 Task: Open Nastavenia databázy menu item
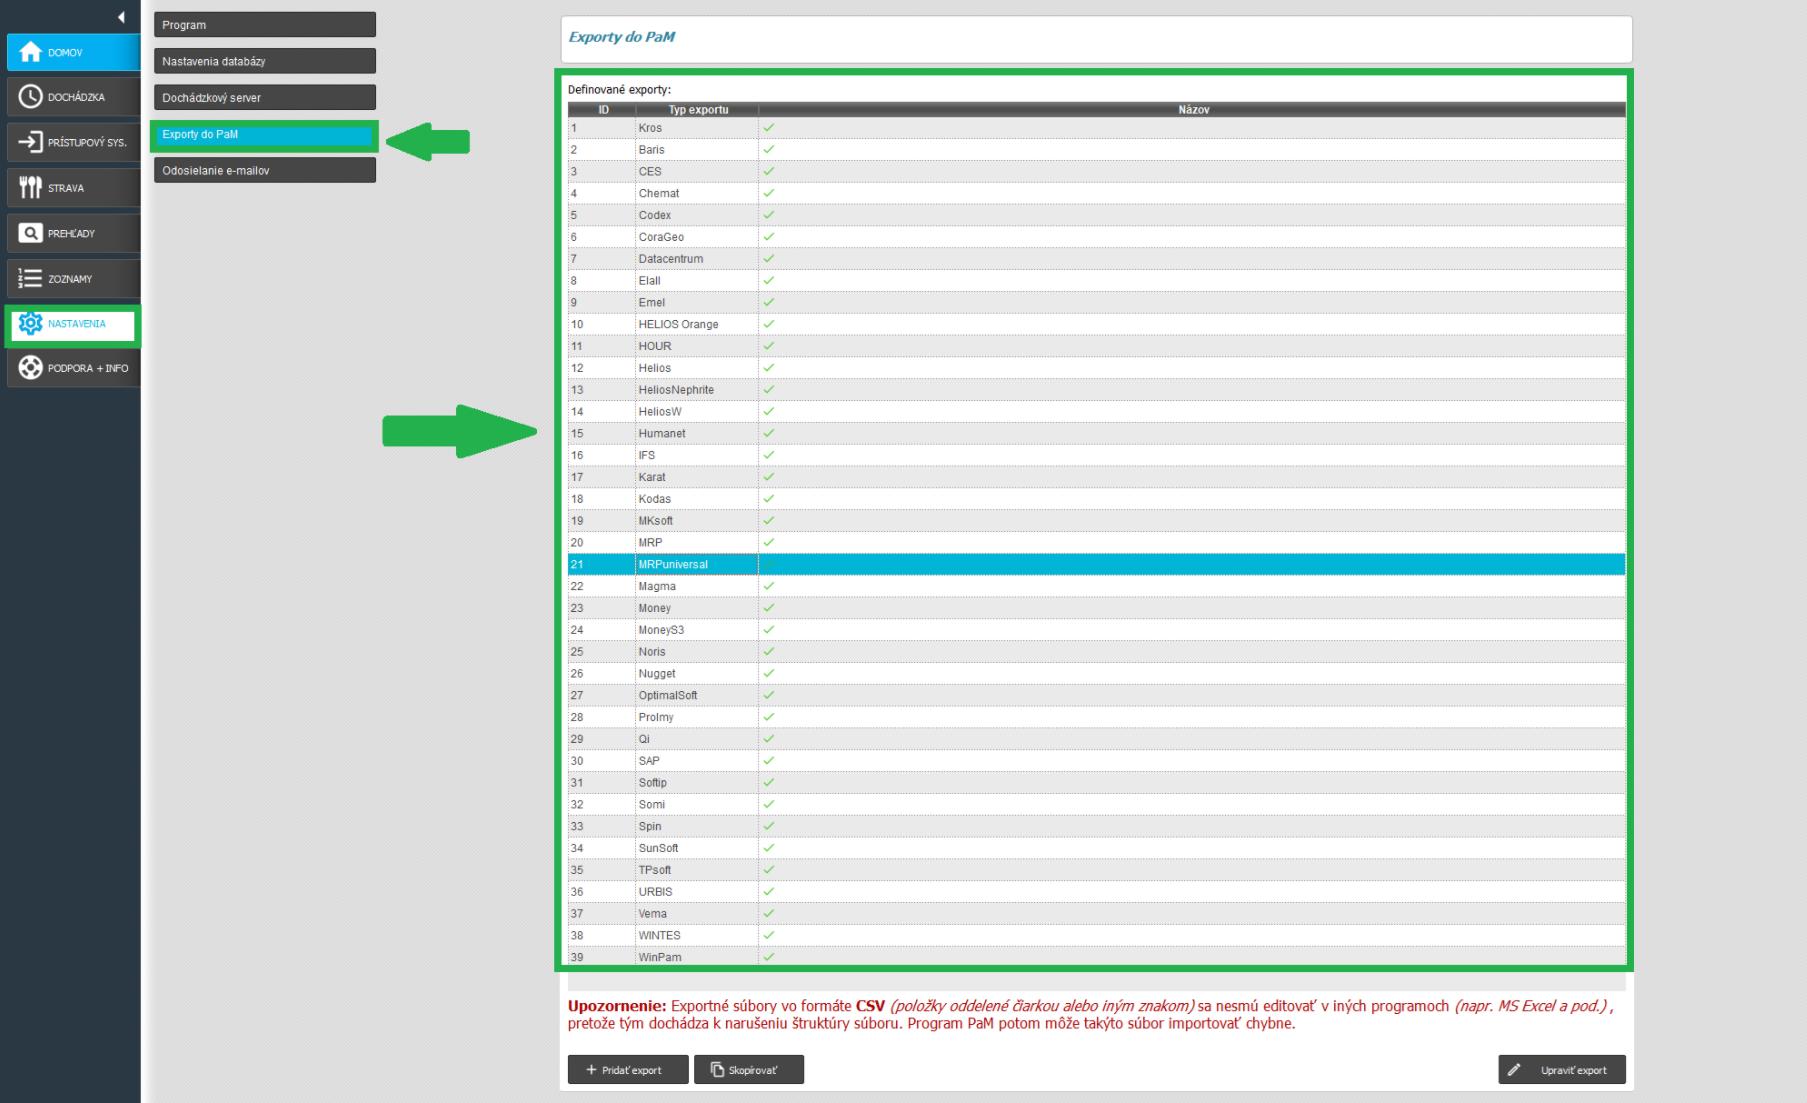tap(264, 61)
